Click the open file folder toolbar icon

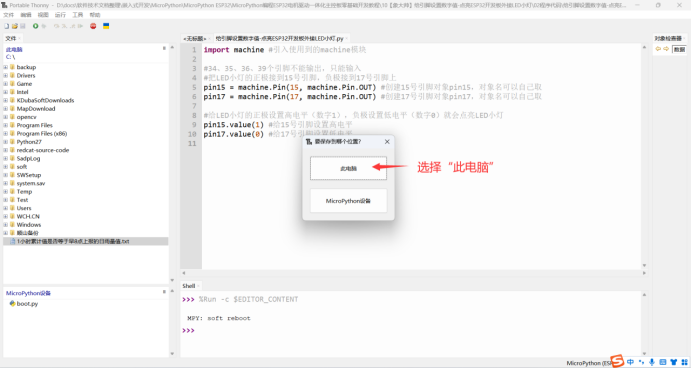[15, 26]
